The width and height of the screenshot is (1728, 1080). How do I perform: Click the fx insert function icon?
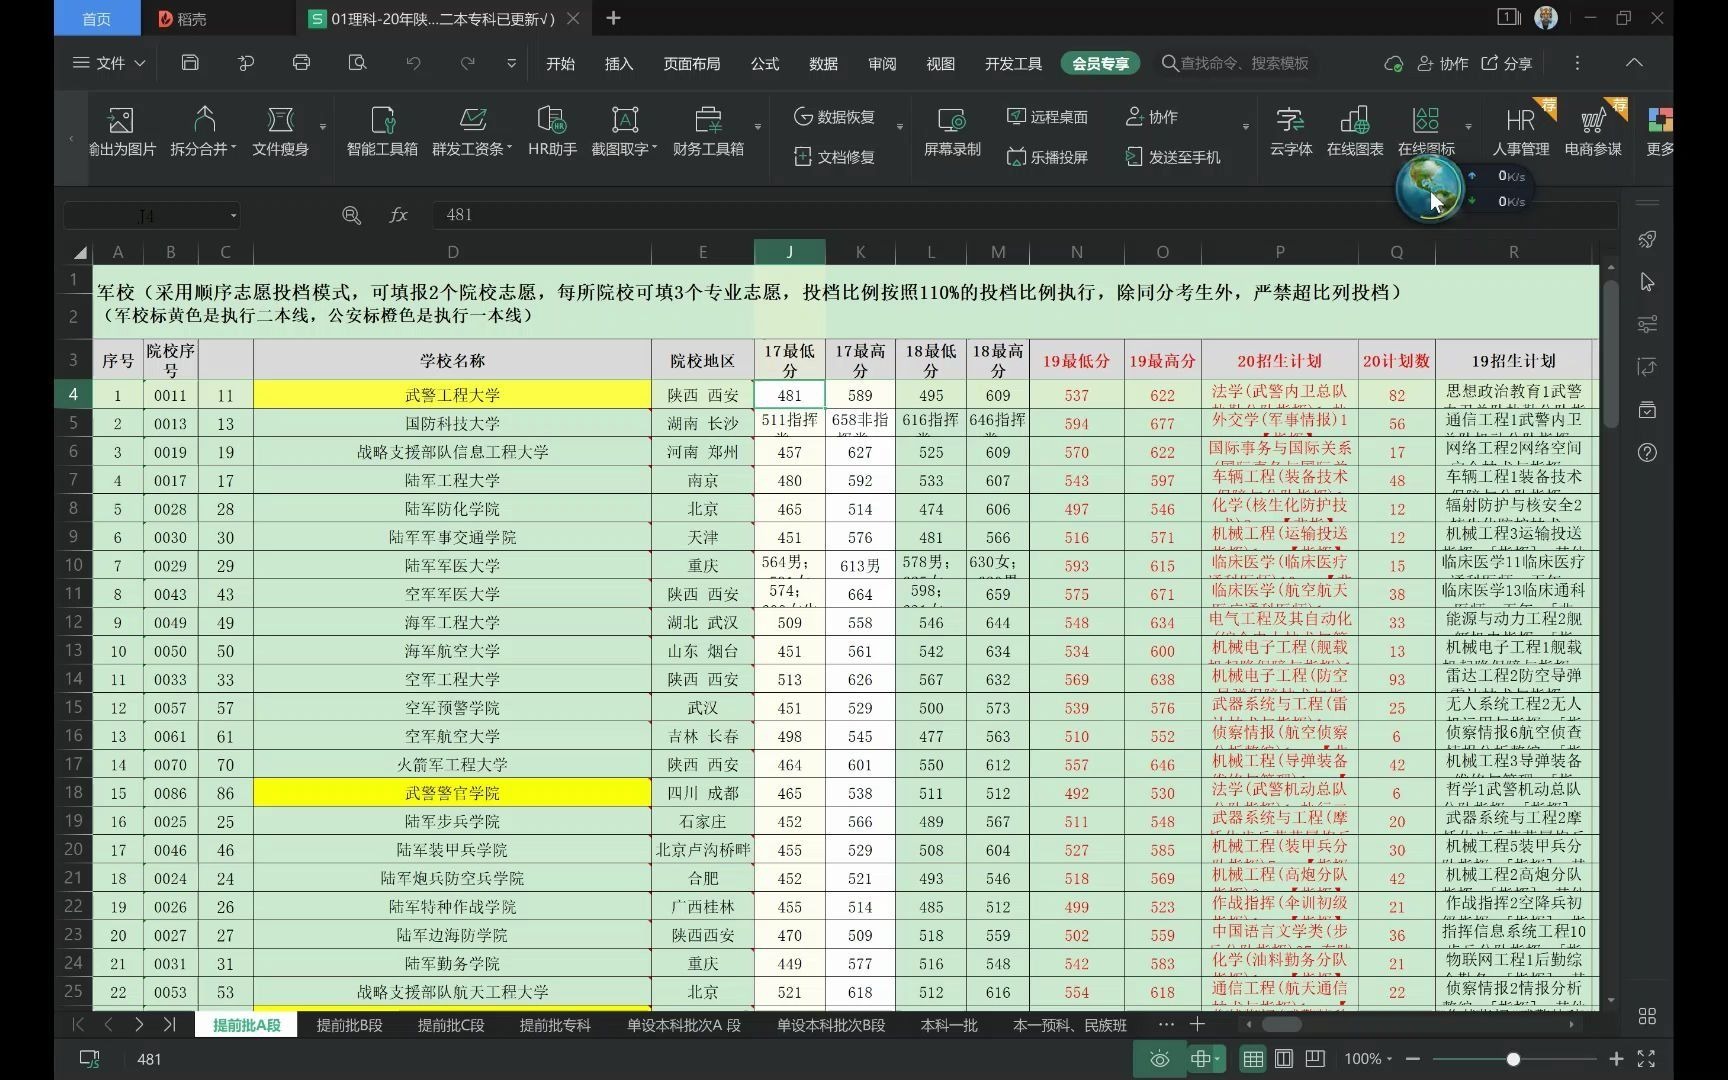[x=398, y=215]
